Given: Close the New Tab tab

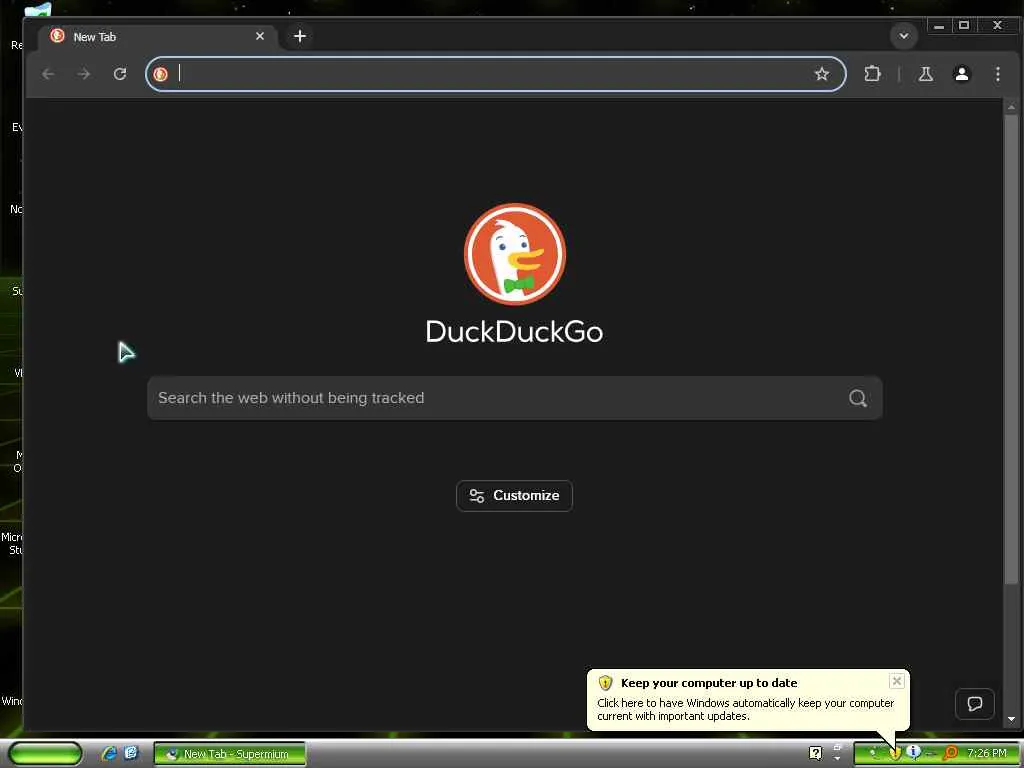Looking at the screenshot, I should click(260, 36).
